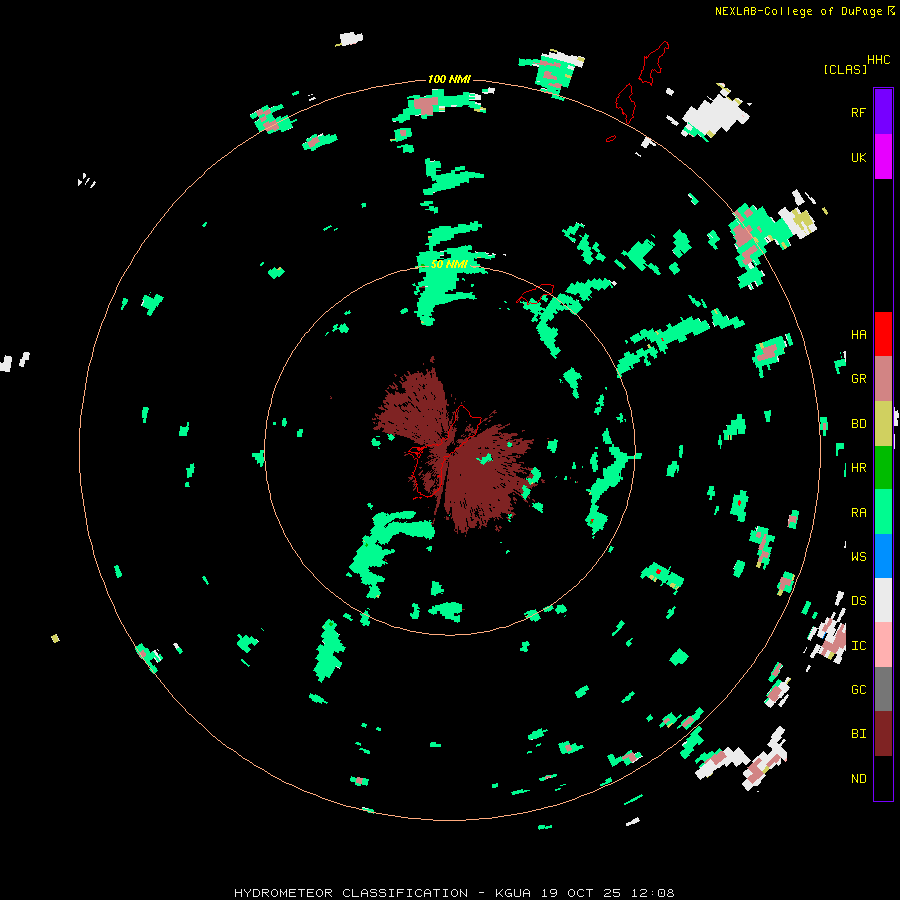Screen dimensions: 900x900
Task: Click the 50 NMI range ring label
Action: click(449, 264)
